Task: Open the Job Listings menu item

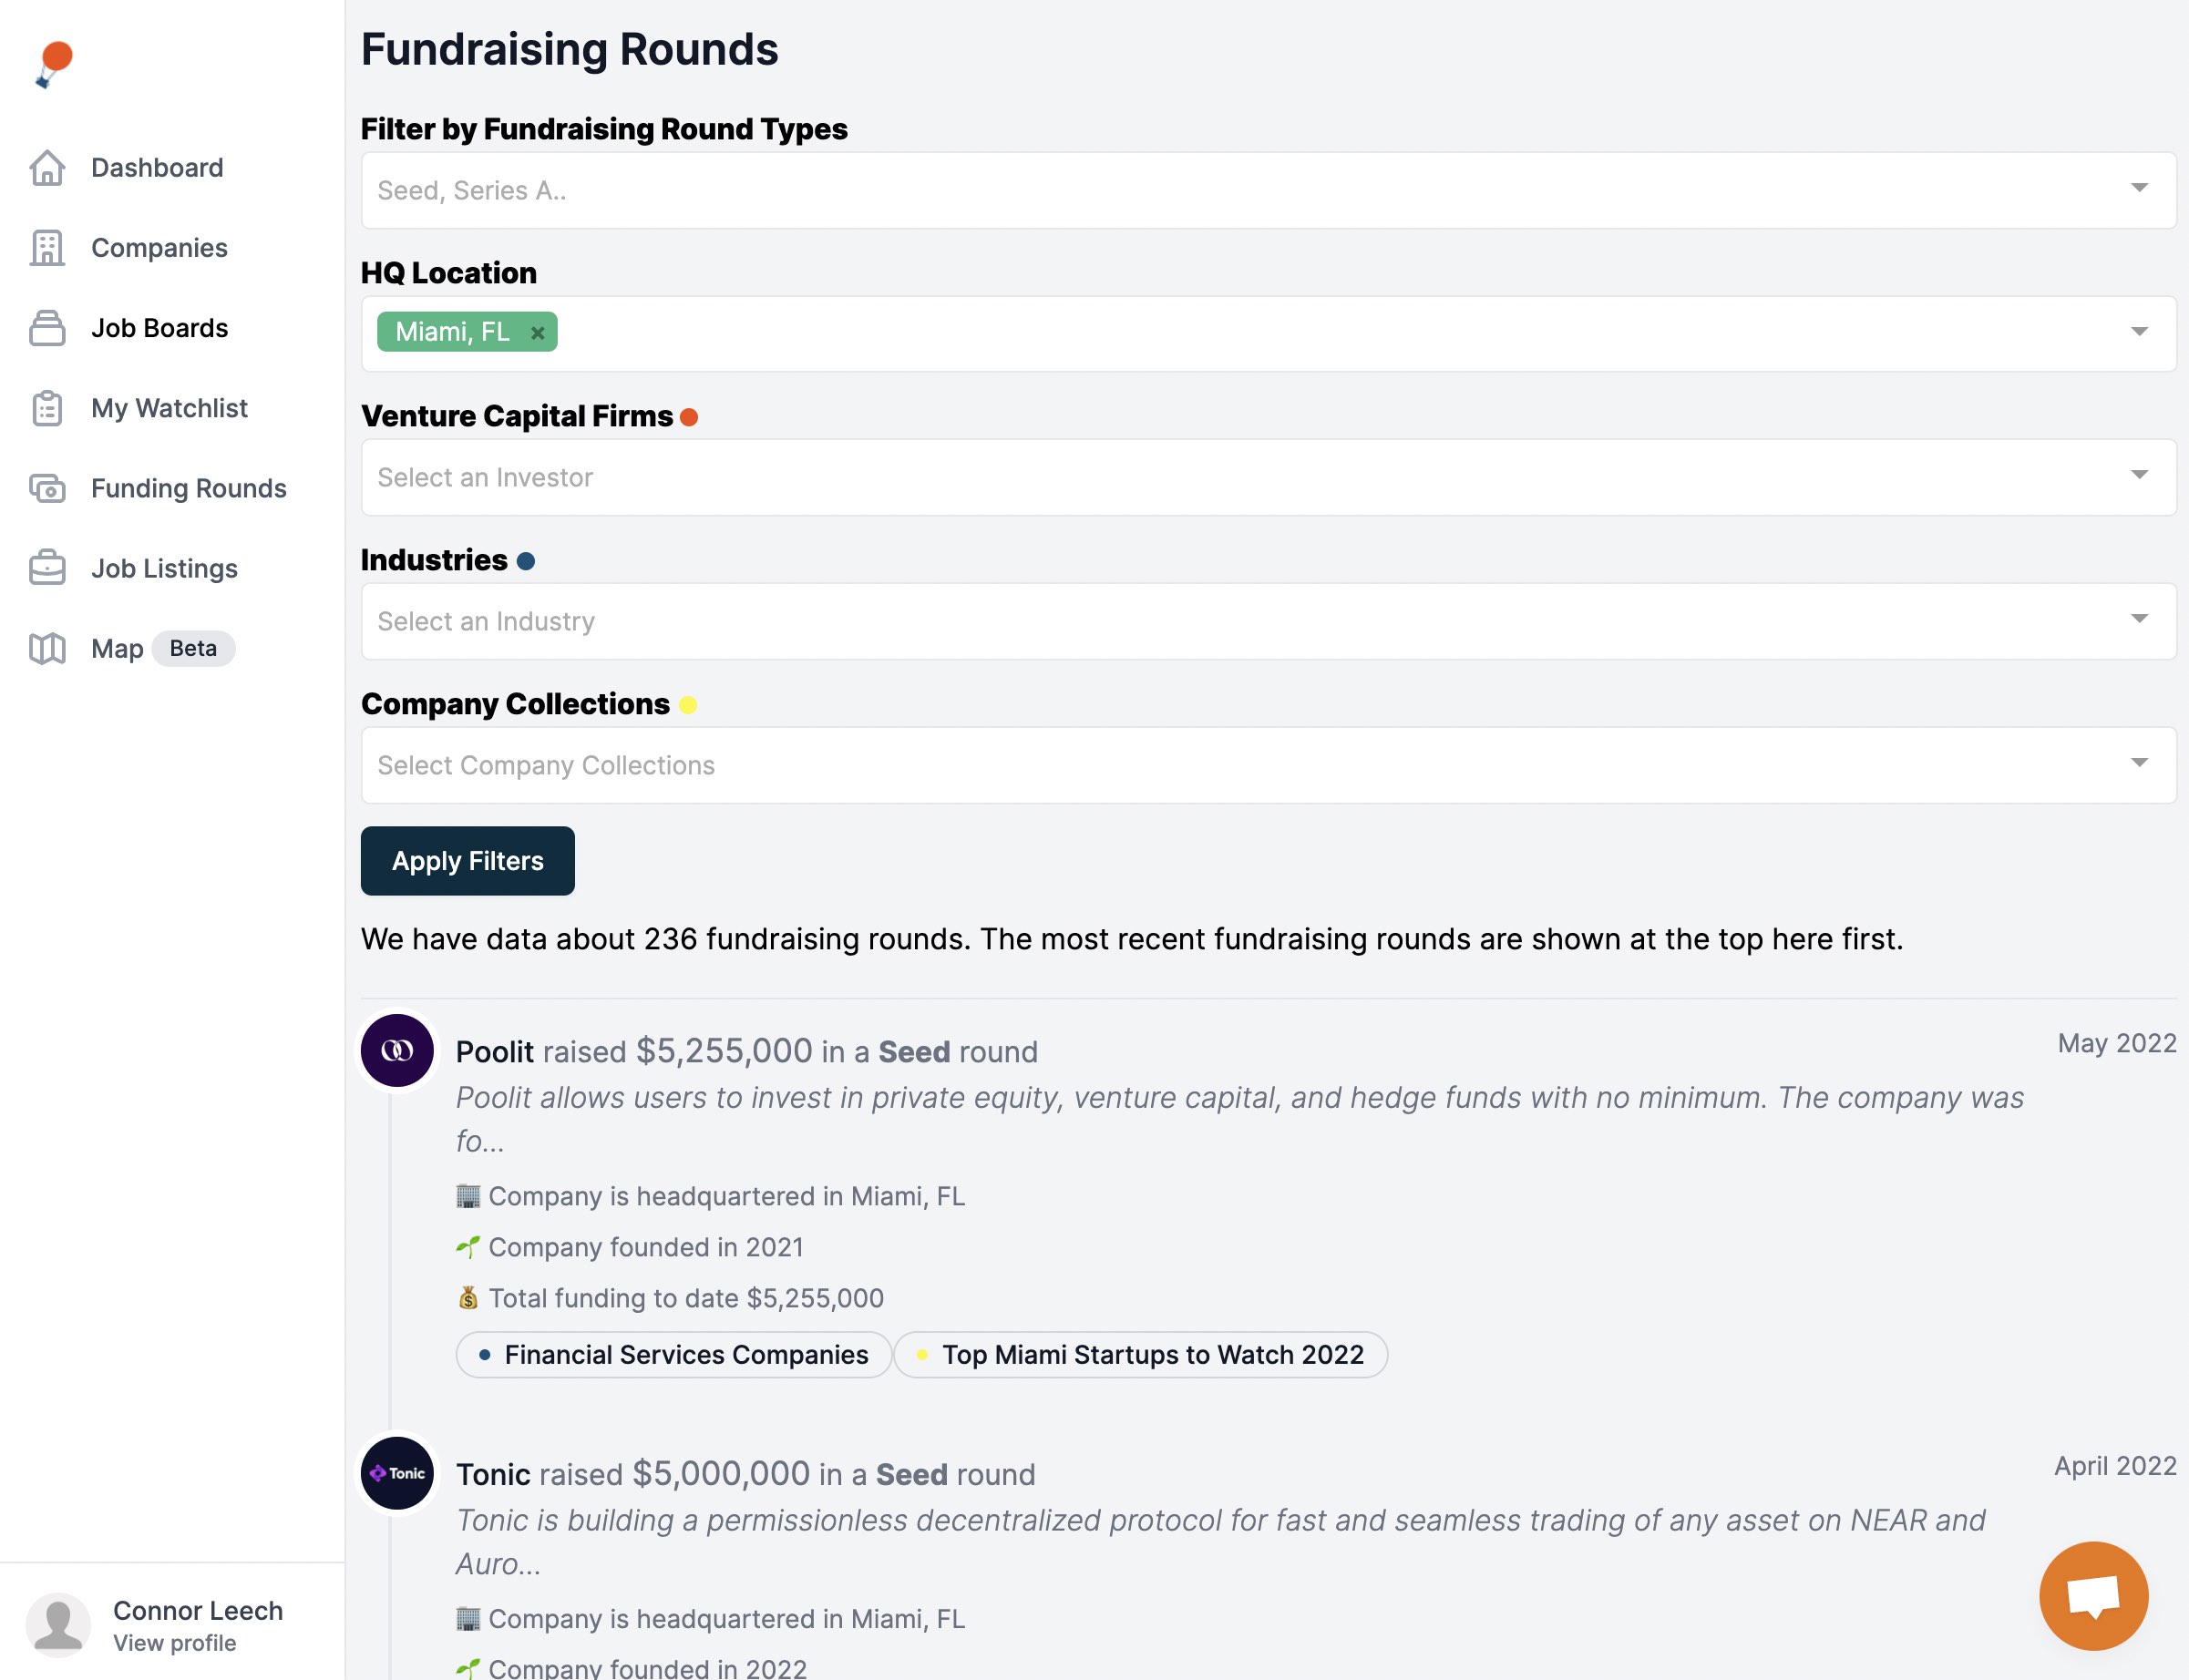Action: click(164, 568)
